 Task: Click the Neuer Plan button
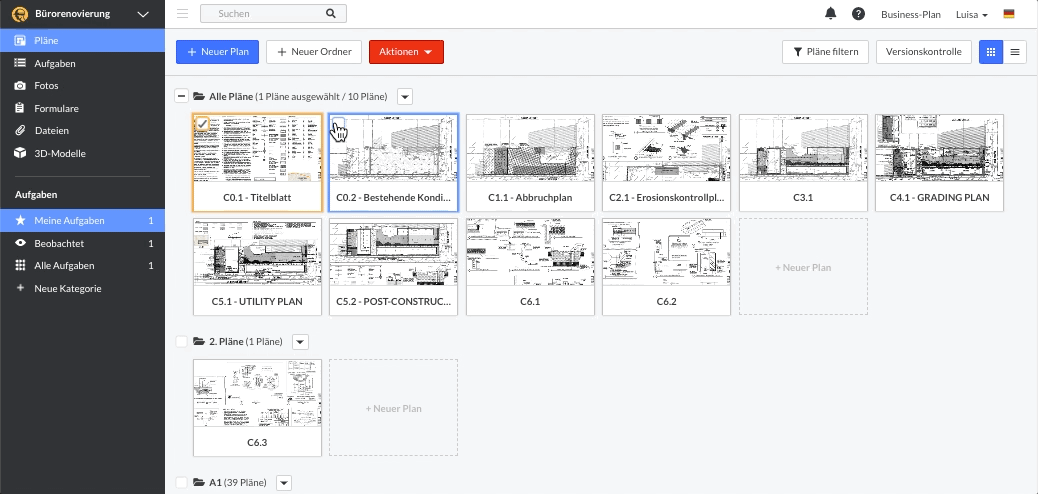click(x=217, y=52)
